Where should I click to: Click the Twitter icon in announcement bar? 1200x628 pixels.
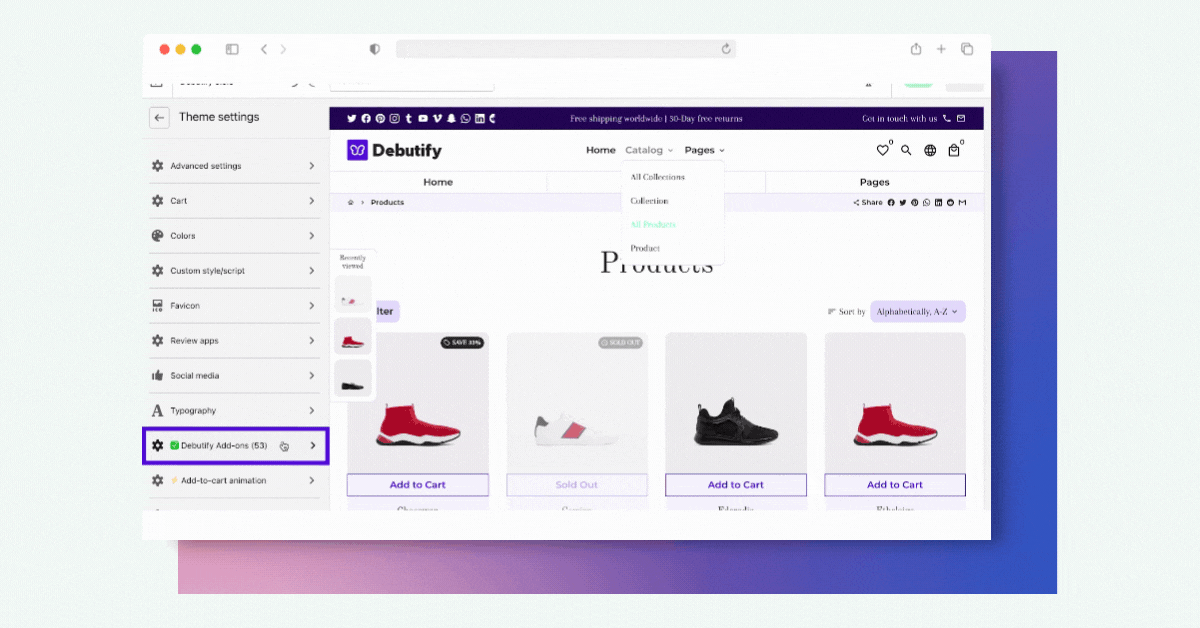(x=352, y=119)
